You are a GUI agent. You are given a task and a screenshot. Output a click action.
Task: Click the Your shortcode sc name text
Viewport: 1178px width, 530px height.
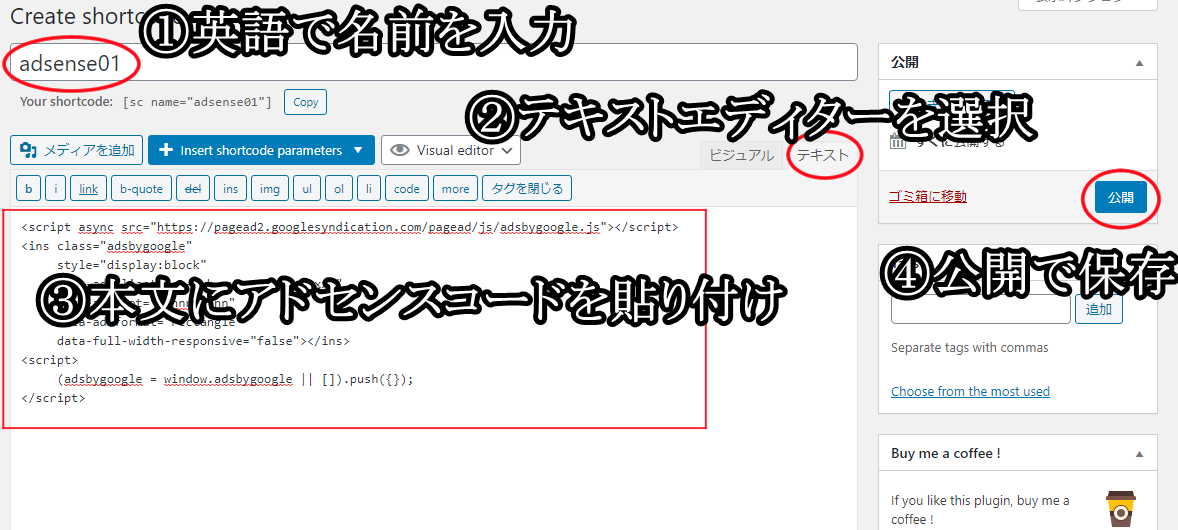point(198,102)
